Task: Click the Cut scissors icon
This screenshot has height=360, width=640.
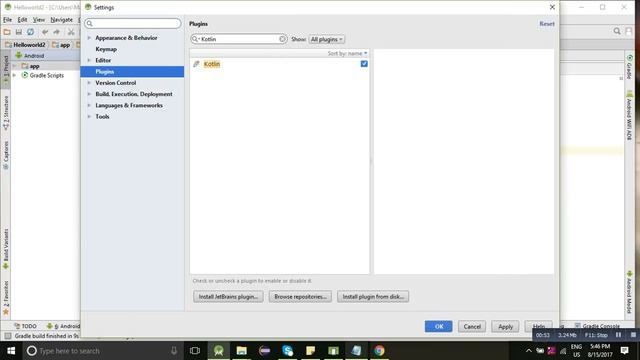Action: tap(71, 32)
